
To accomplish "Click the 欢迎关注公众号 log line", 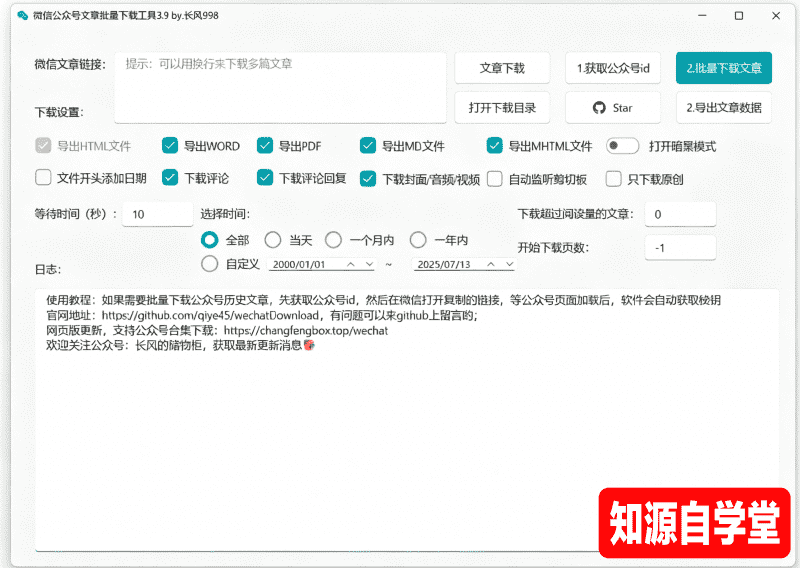I will [x=180, y=345].
